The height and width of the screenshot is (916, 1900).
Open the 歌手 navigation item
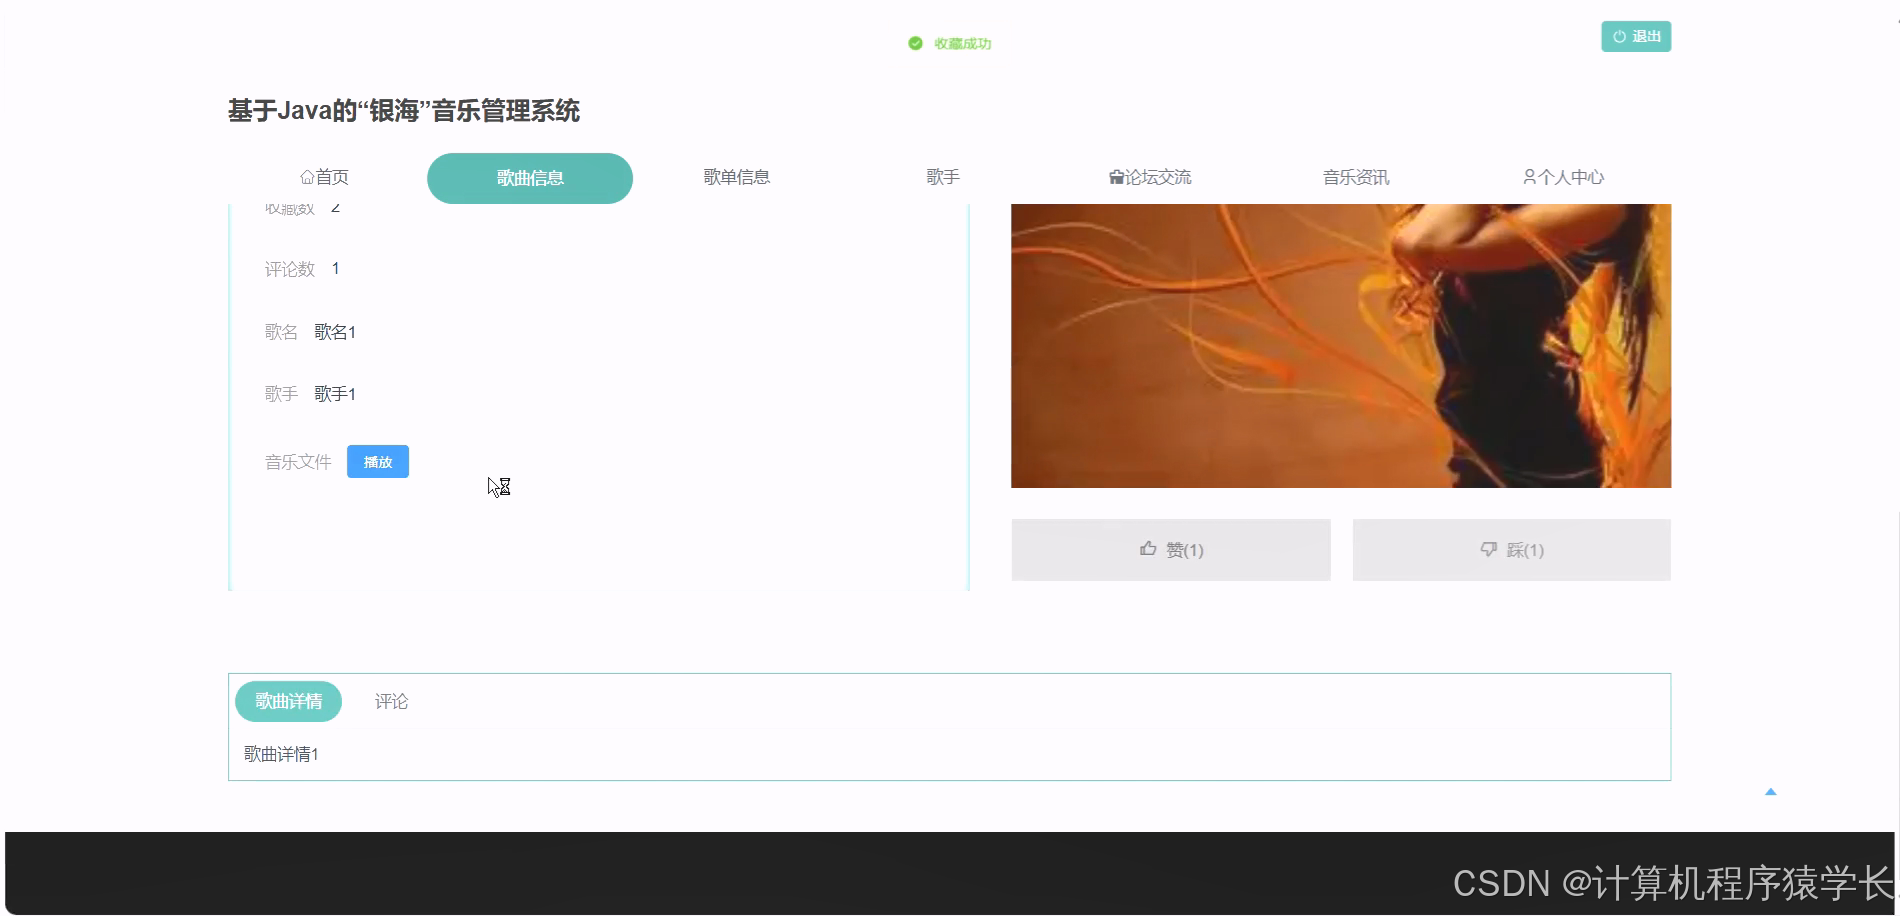(941, 176)
